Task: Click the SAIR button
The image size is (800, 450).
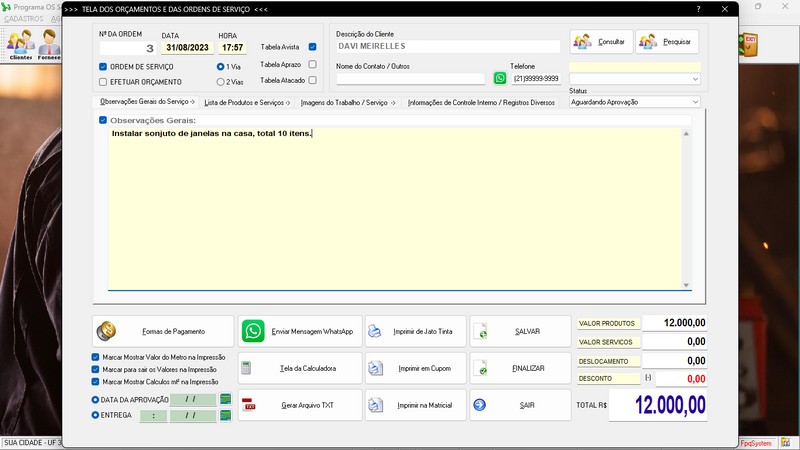Action: click(520, 405)
